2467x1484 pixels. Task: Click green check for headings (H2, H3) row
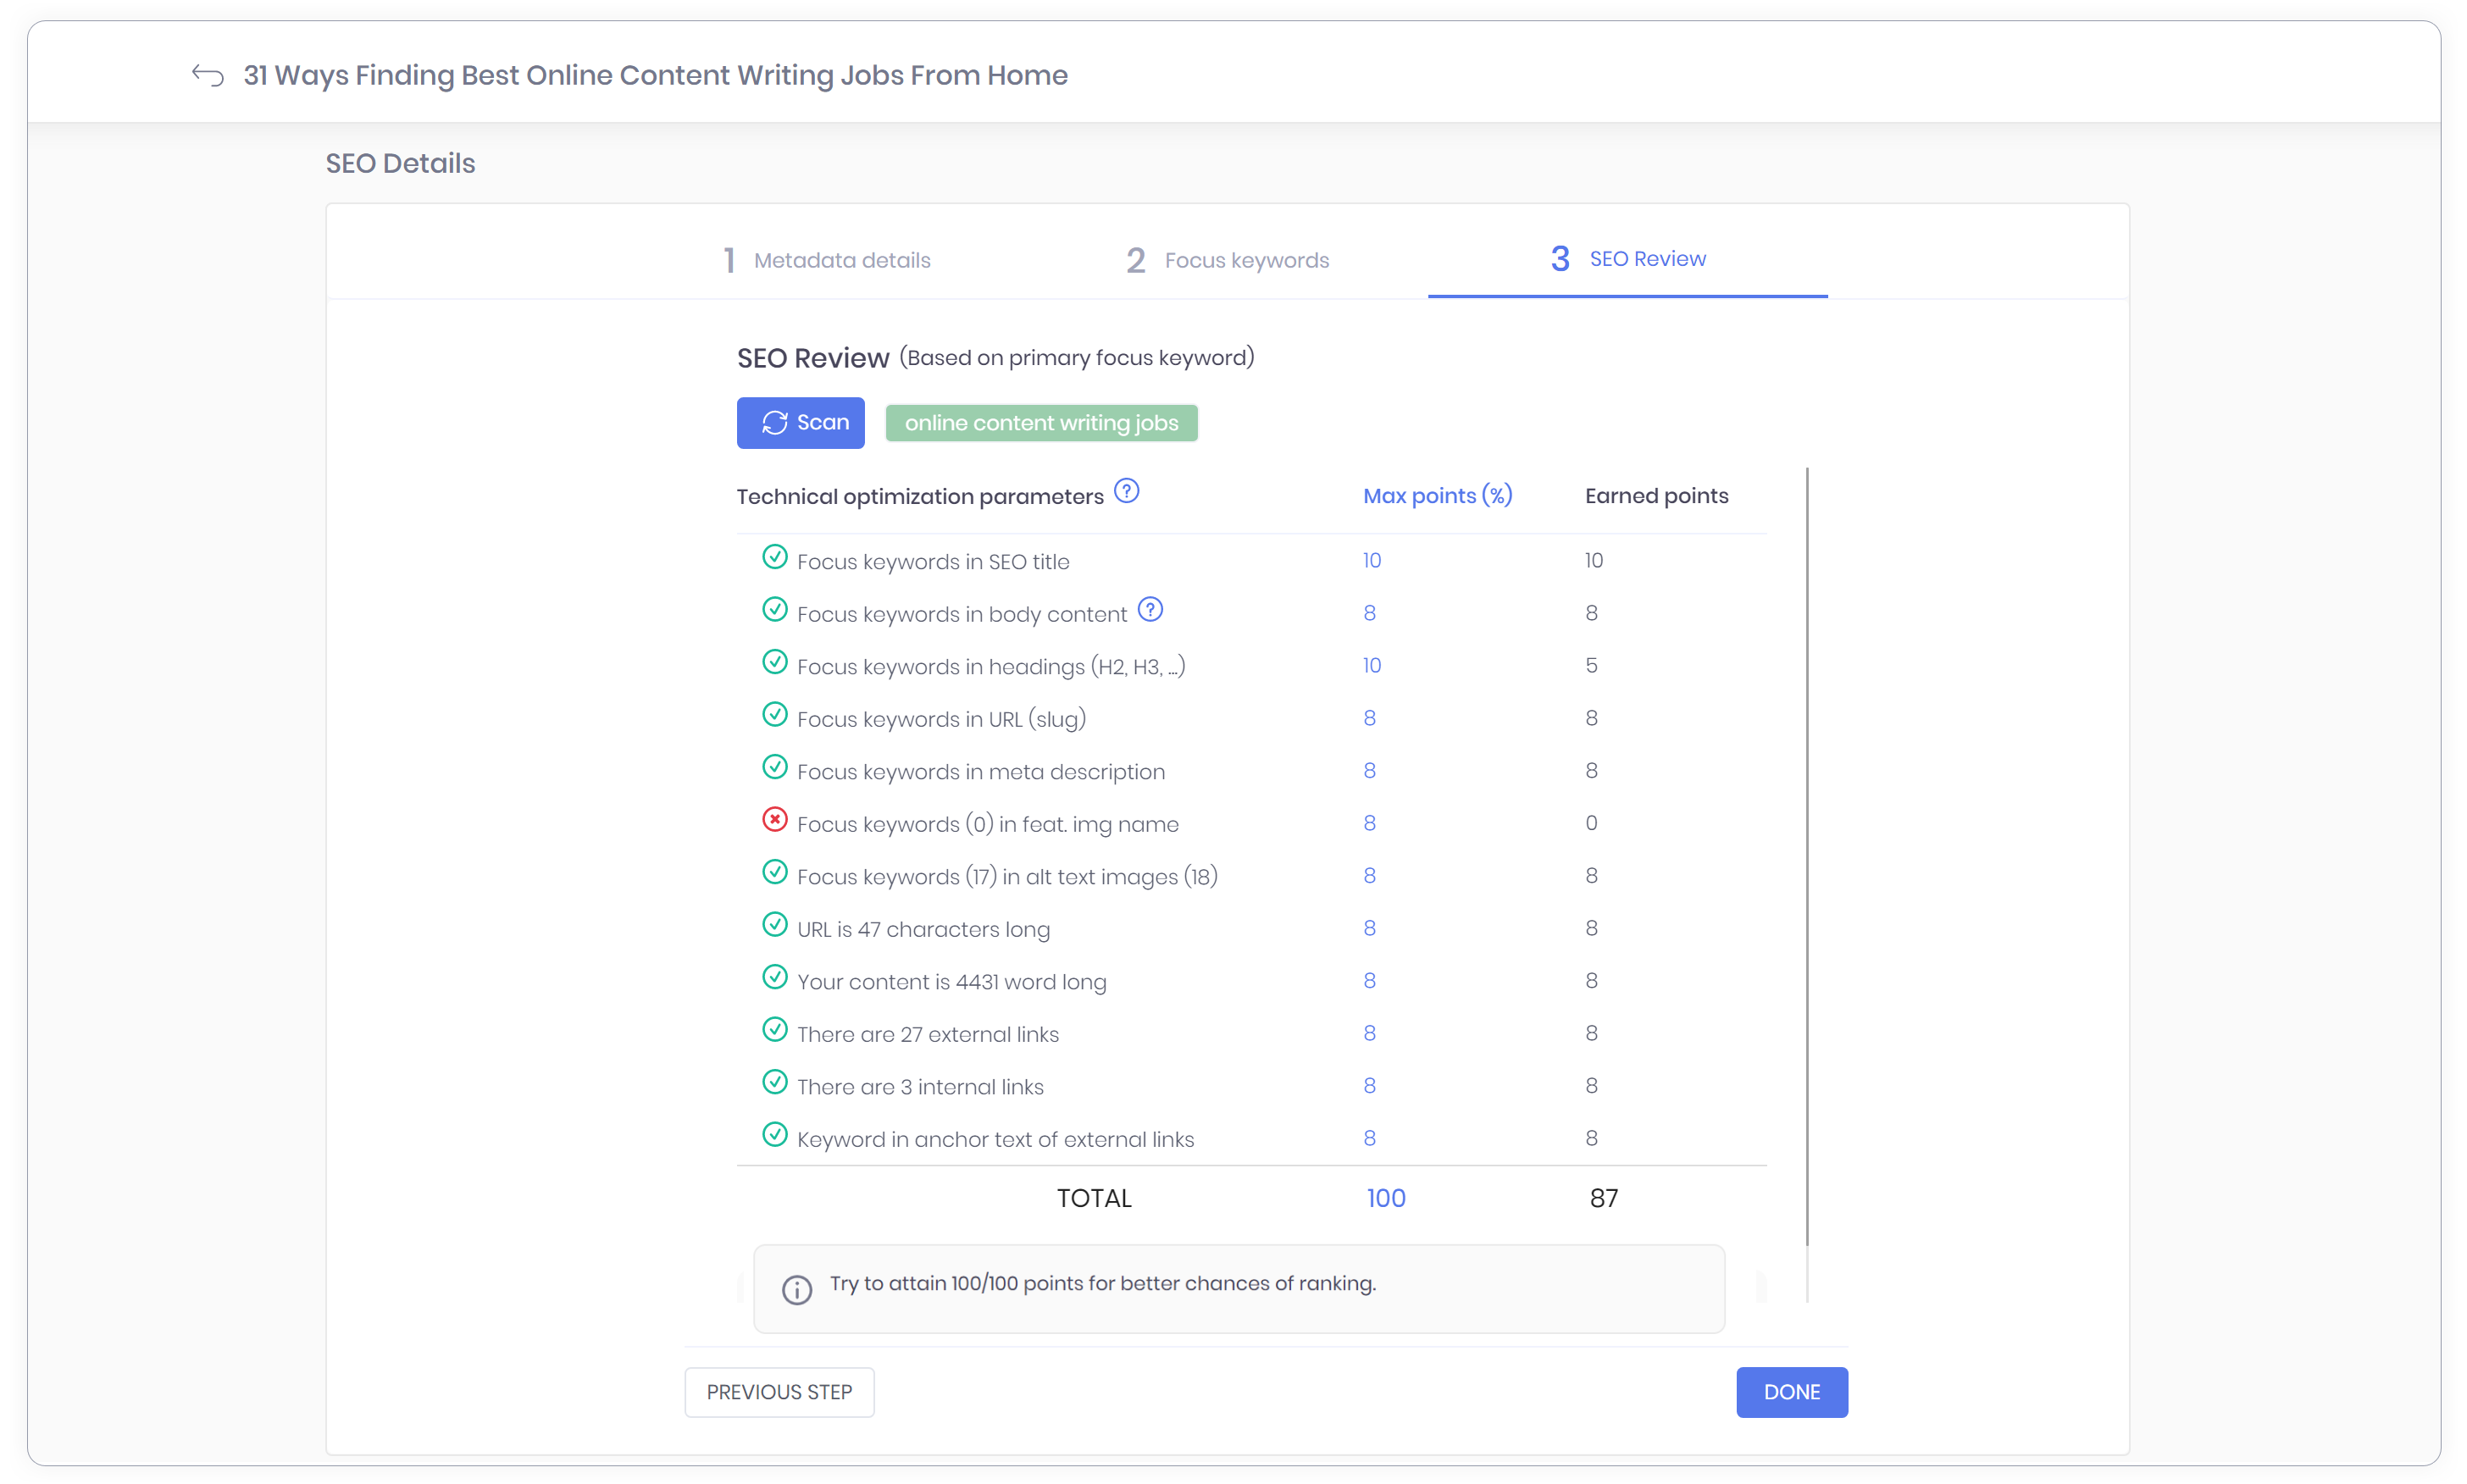tap(774, 662)
